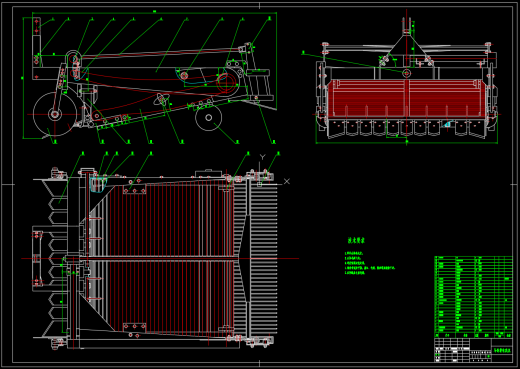
Task: Click the cyan outlined bracket in top view
Action: [x=98, y=184]
